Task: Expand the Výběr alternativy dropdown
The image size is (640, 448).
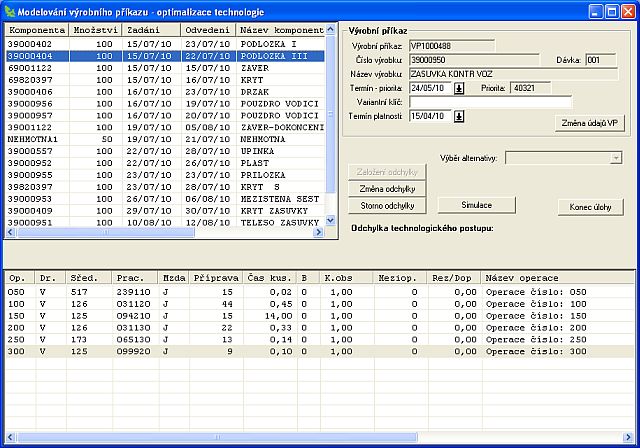Action: pyautogui.click(x=616, y=158)
